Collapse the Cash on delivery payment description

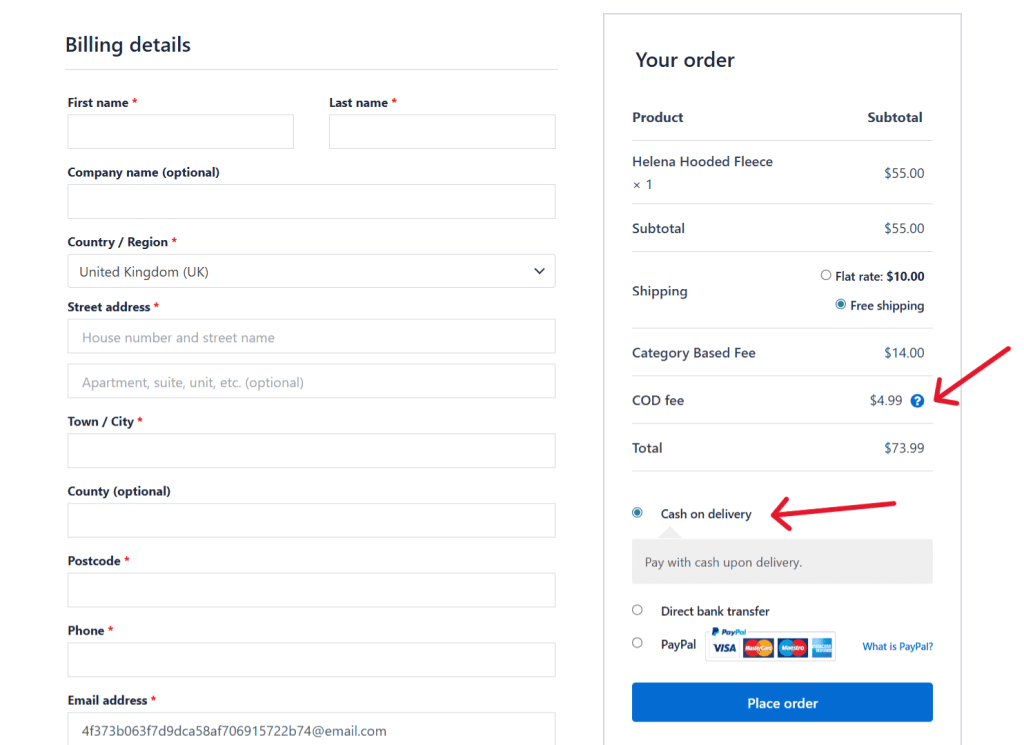tap(637, 512)
